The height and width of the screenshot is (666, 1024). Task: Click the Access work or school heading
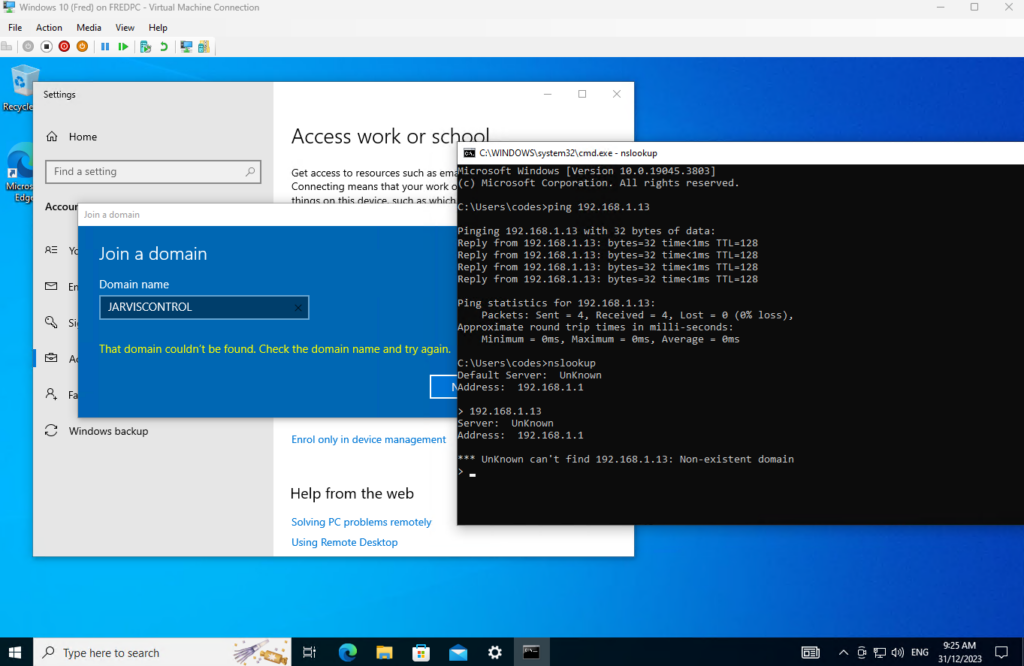[x=390, y=136]
